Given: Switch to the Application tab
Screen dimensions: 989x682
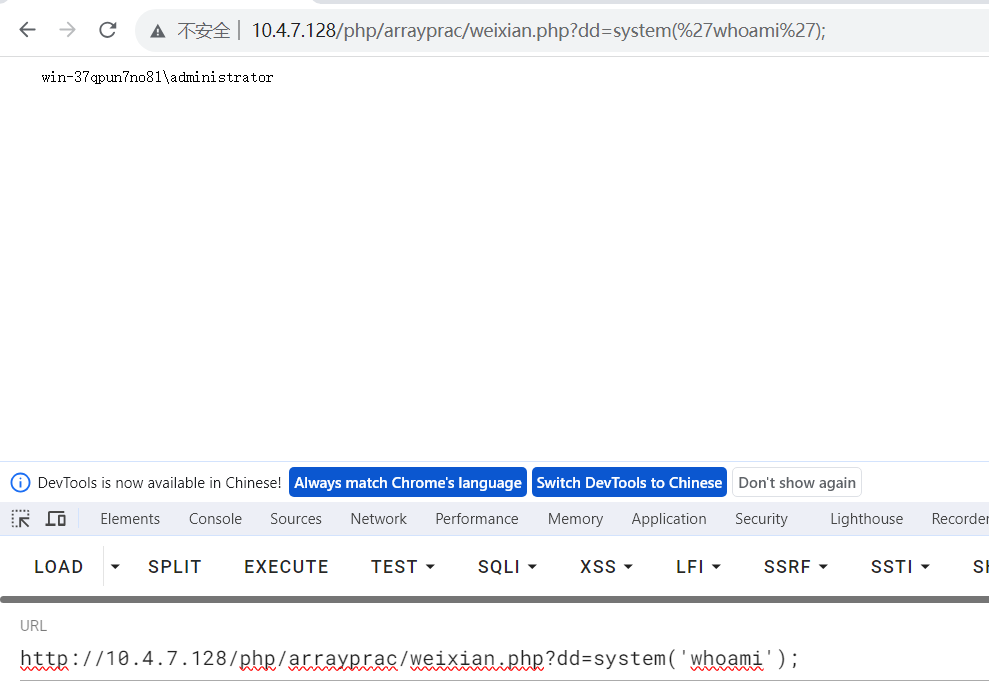Looking at the screenshot, I should point(669,519).
